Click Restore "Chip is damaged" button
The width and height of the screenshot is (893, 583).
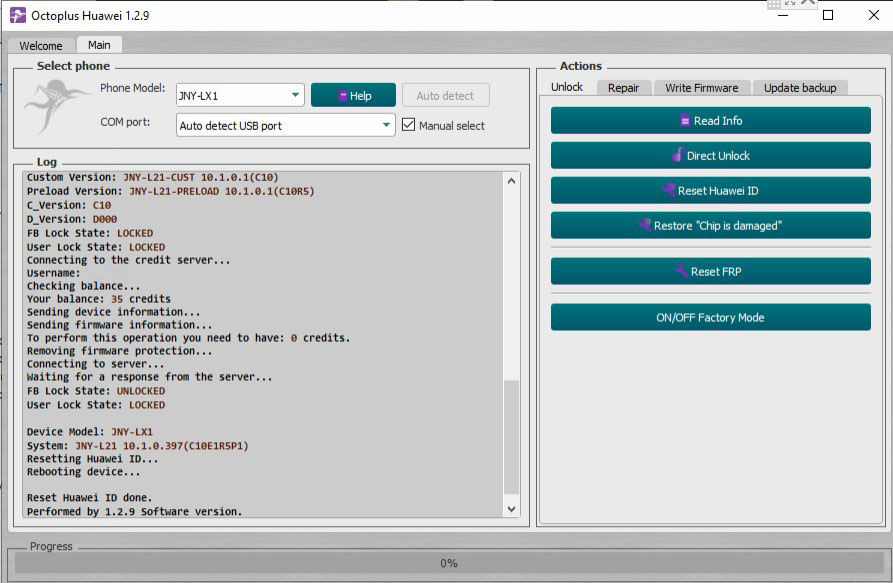pyautogui.click(x=710, y=225)
